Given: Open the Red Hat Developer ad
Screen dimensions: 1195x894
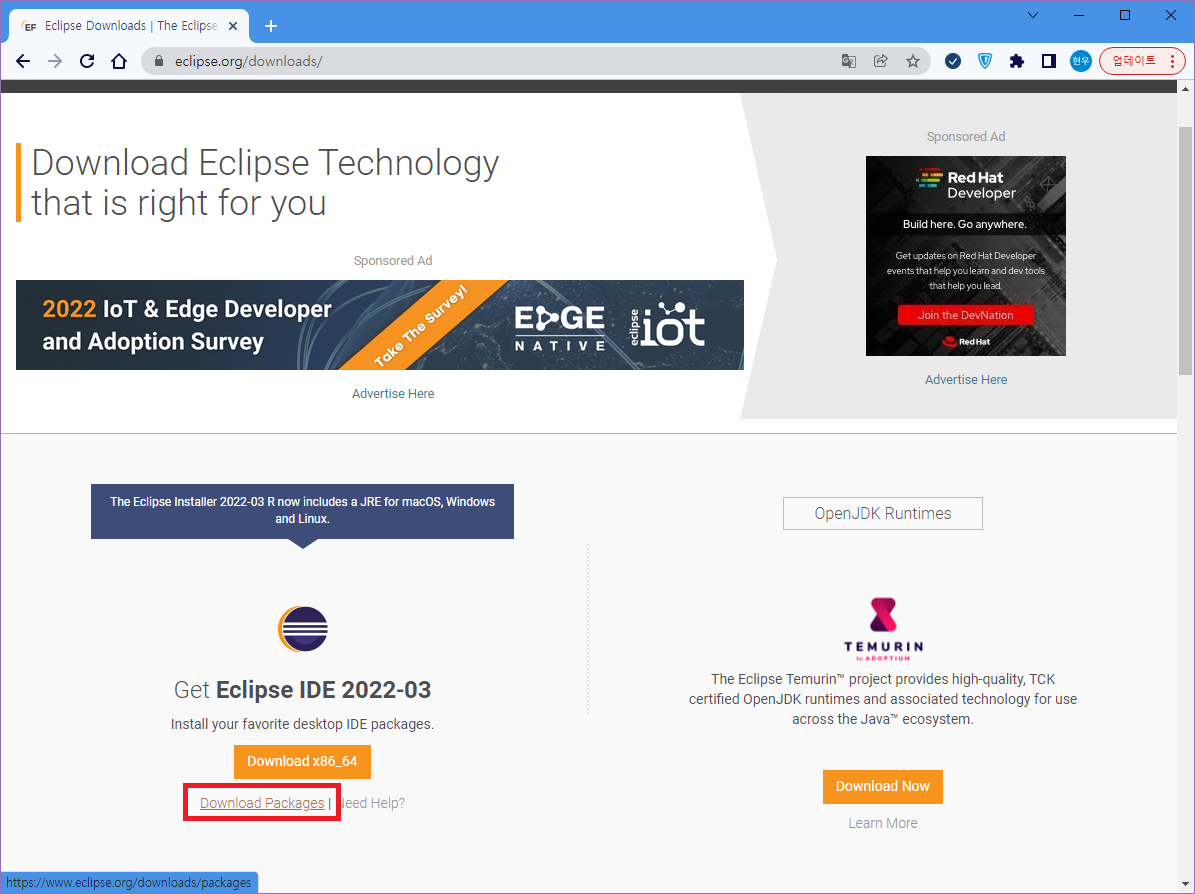Looking at the screenshot, I should (x=966, y=256).
